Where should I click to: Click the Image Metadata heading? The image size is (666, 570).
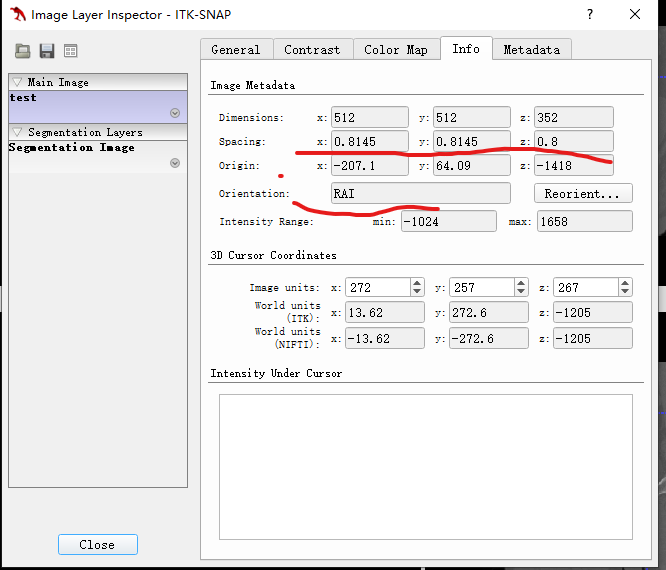pyautogui.click(x=253, y=85)
